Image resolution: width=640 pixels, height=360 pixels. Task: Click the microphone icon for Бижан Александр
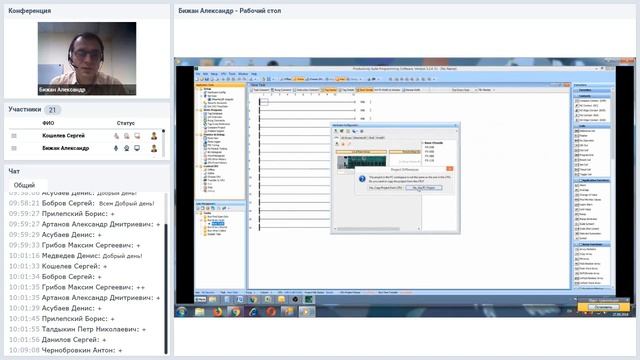click(116, 148)
